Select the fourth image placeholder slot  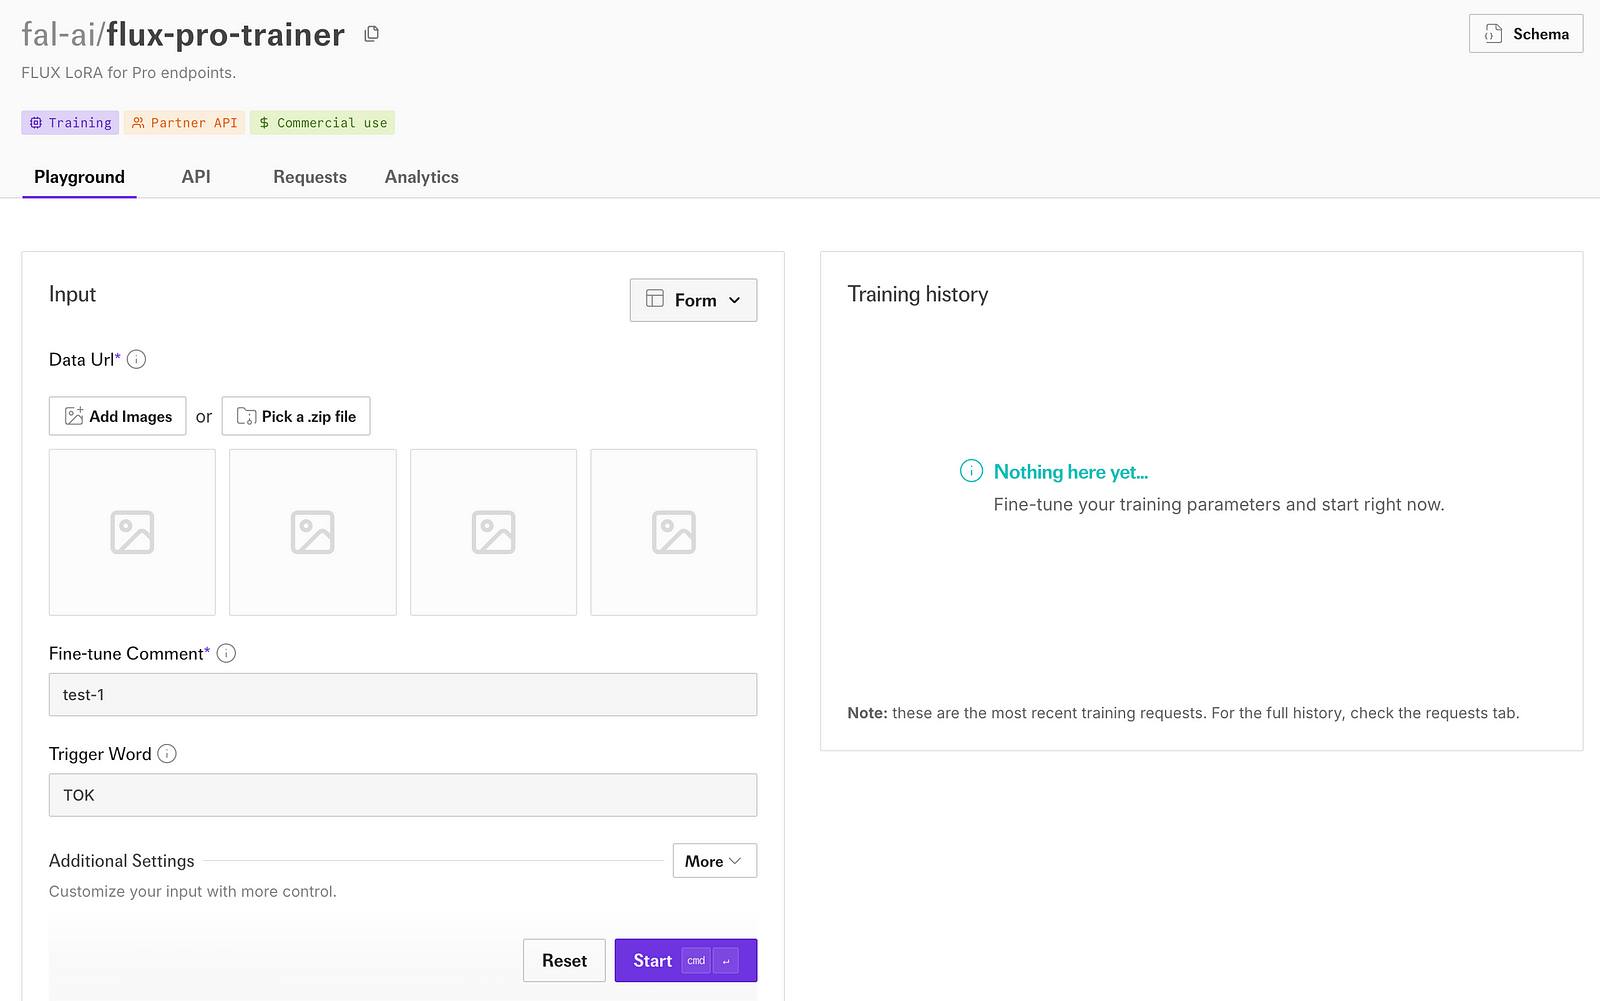pos(674,532)
